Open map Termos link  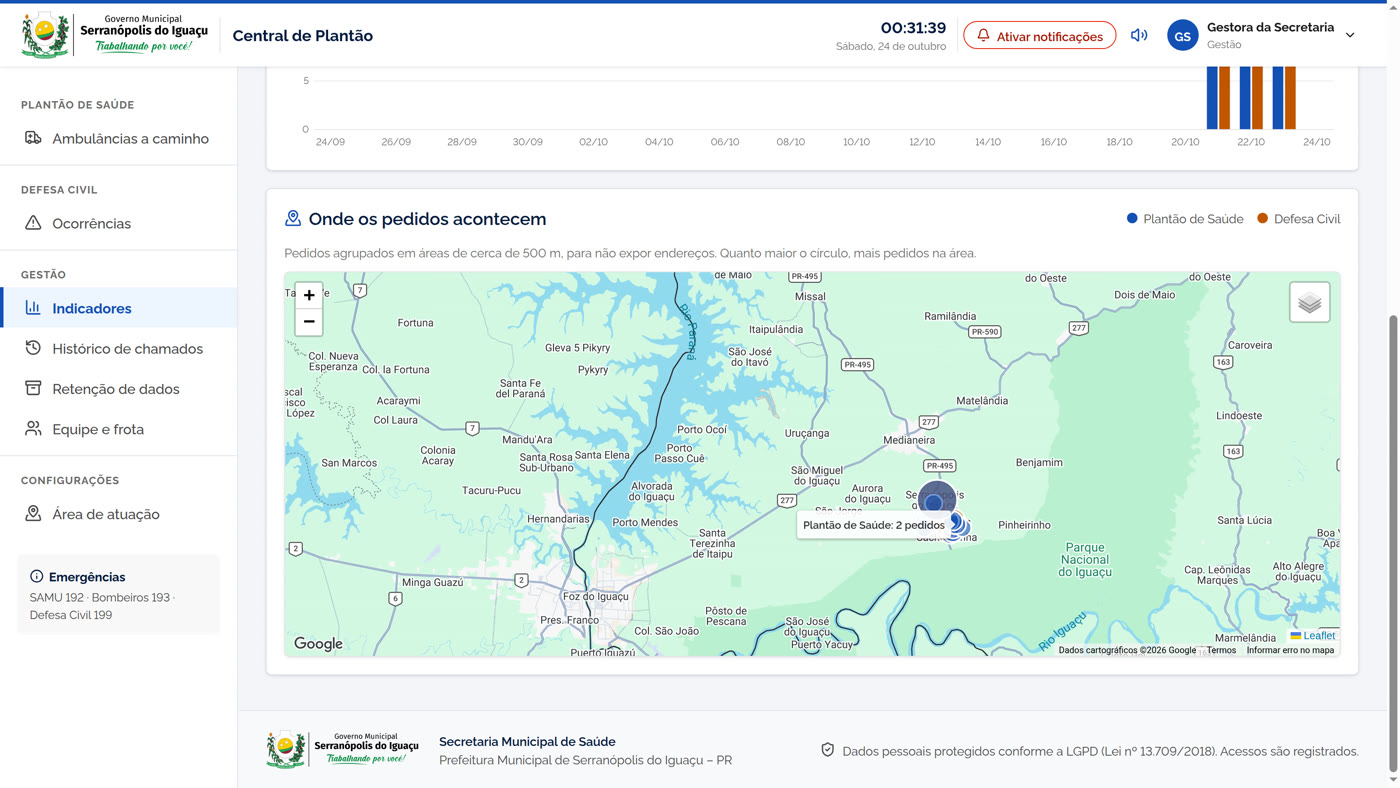point(1221,650)
